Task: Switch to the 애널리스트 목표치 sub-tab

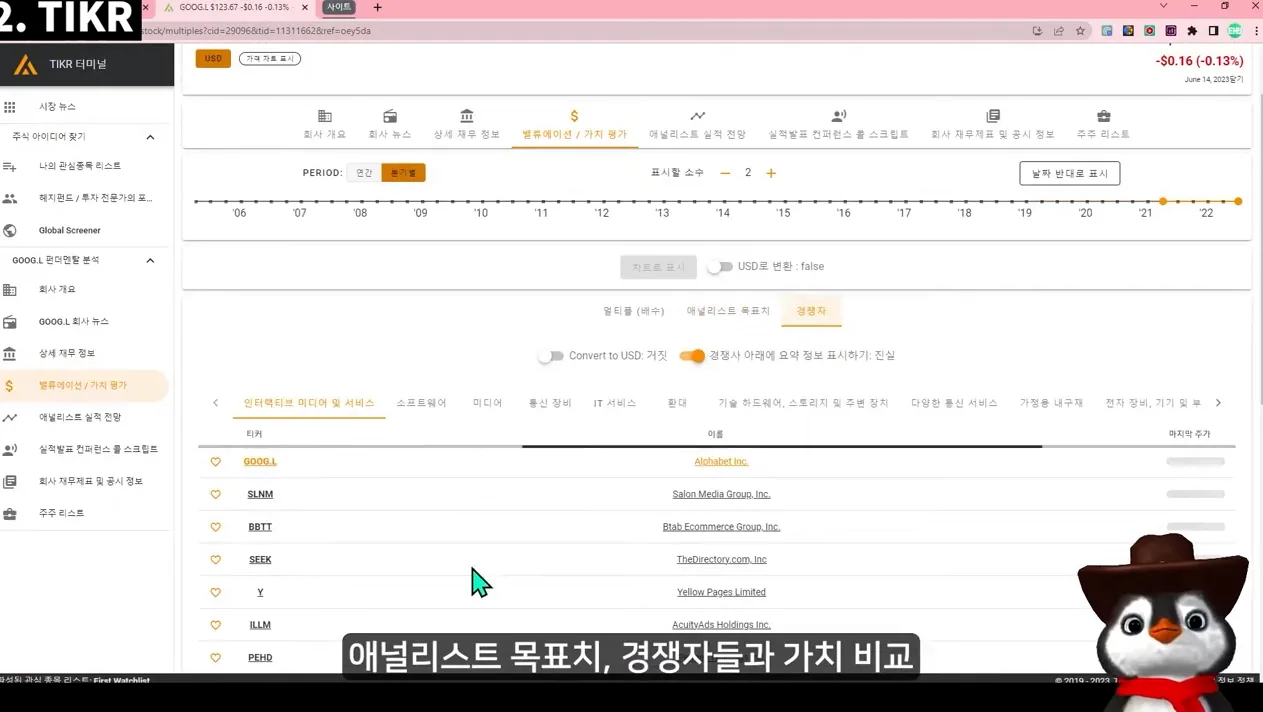Action: (728, 311)
